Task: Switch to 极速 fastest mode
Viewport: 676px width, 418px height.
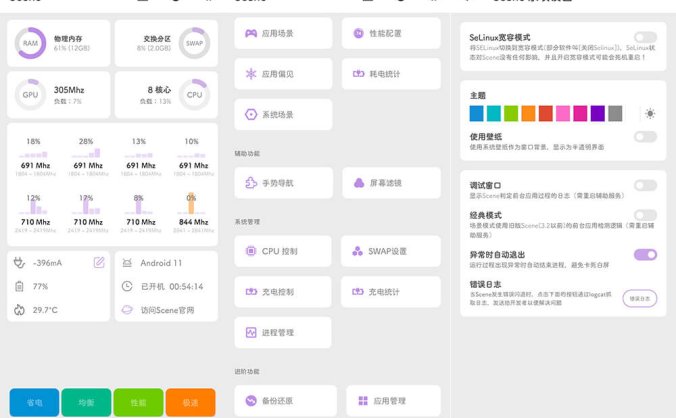Action: tap(191, 402)
